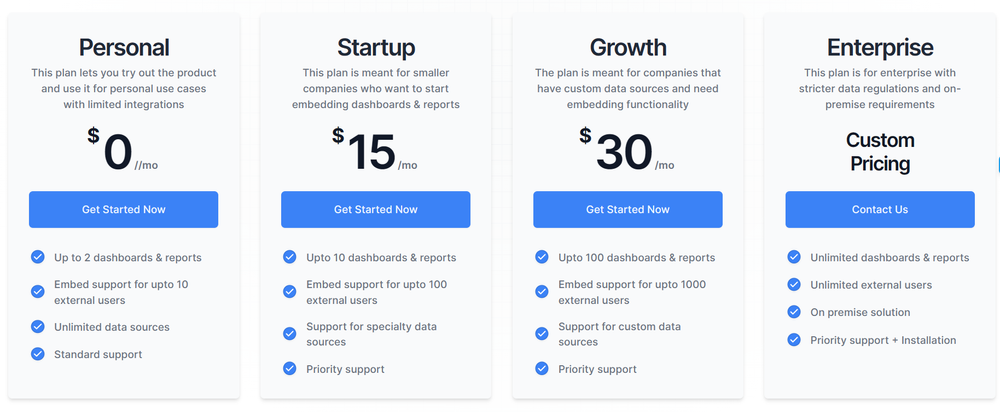Click checkmark icon beside Up to 2 dashboards
The width and height of the screenshot is (1000, 412).
(38, 257)
